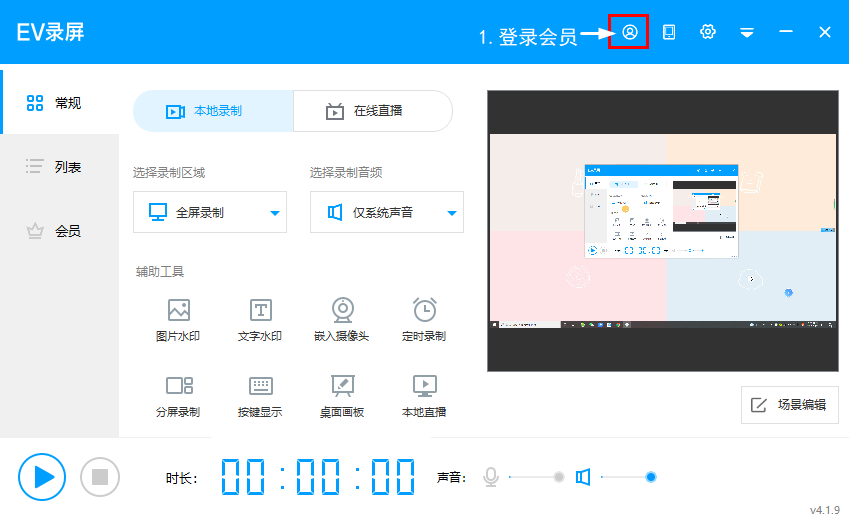Viewport: 849px width, 517px height.
Task: Start recording with the play button
Action: (x=42, y=477)
